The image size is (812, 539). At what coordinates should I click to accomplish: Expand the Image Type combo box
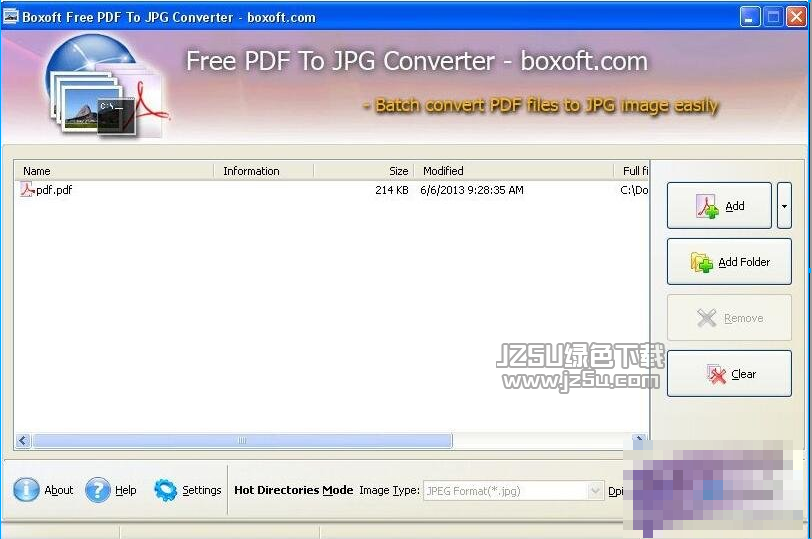pyautogui.click(x=596, y=490)
